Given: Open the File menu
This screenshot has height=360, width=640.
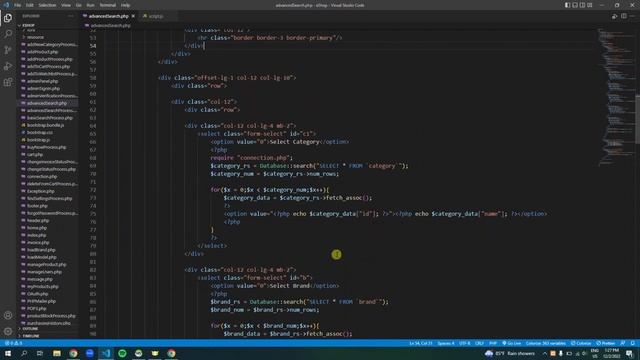Looking at the screenshot, I should (18, 5).
